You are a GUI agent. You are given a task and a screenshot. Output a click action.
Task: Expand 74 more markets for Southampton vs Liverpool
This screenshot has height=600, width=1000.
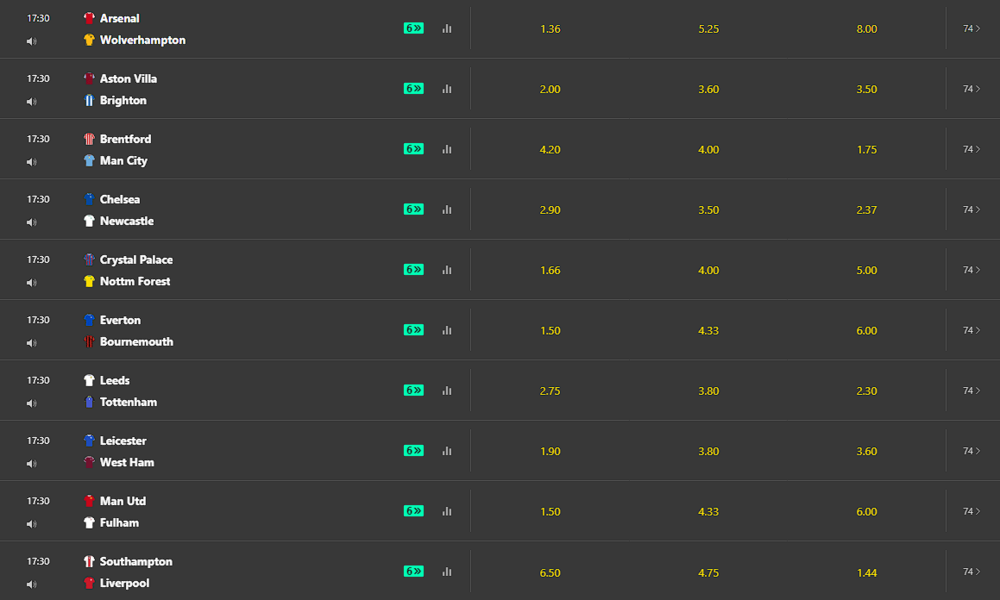click(971, 571)
